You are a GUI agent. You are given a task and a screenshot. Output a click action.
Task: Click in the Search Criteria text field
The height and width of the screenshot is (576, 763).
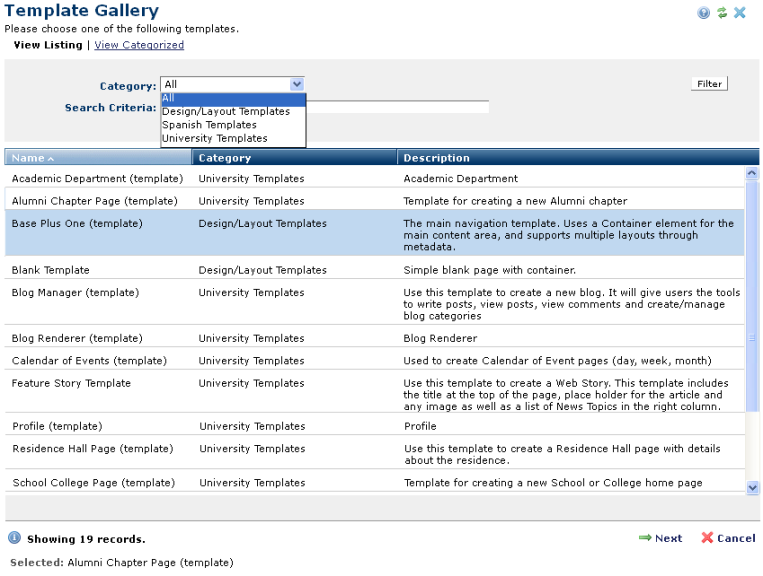398,108
